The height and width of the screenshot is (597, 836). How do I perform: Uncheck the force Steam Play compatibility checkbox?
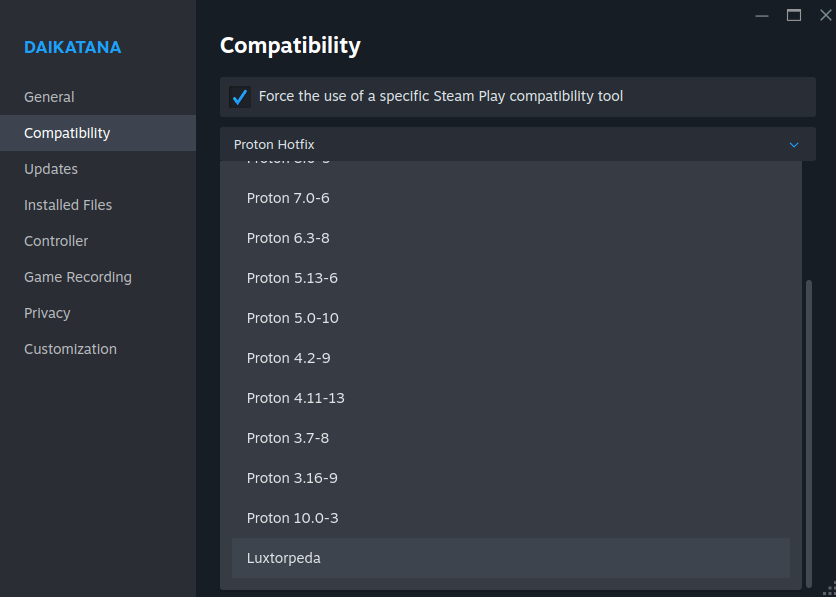[x=240, y=97]
